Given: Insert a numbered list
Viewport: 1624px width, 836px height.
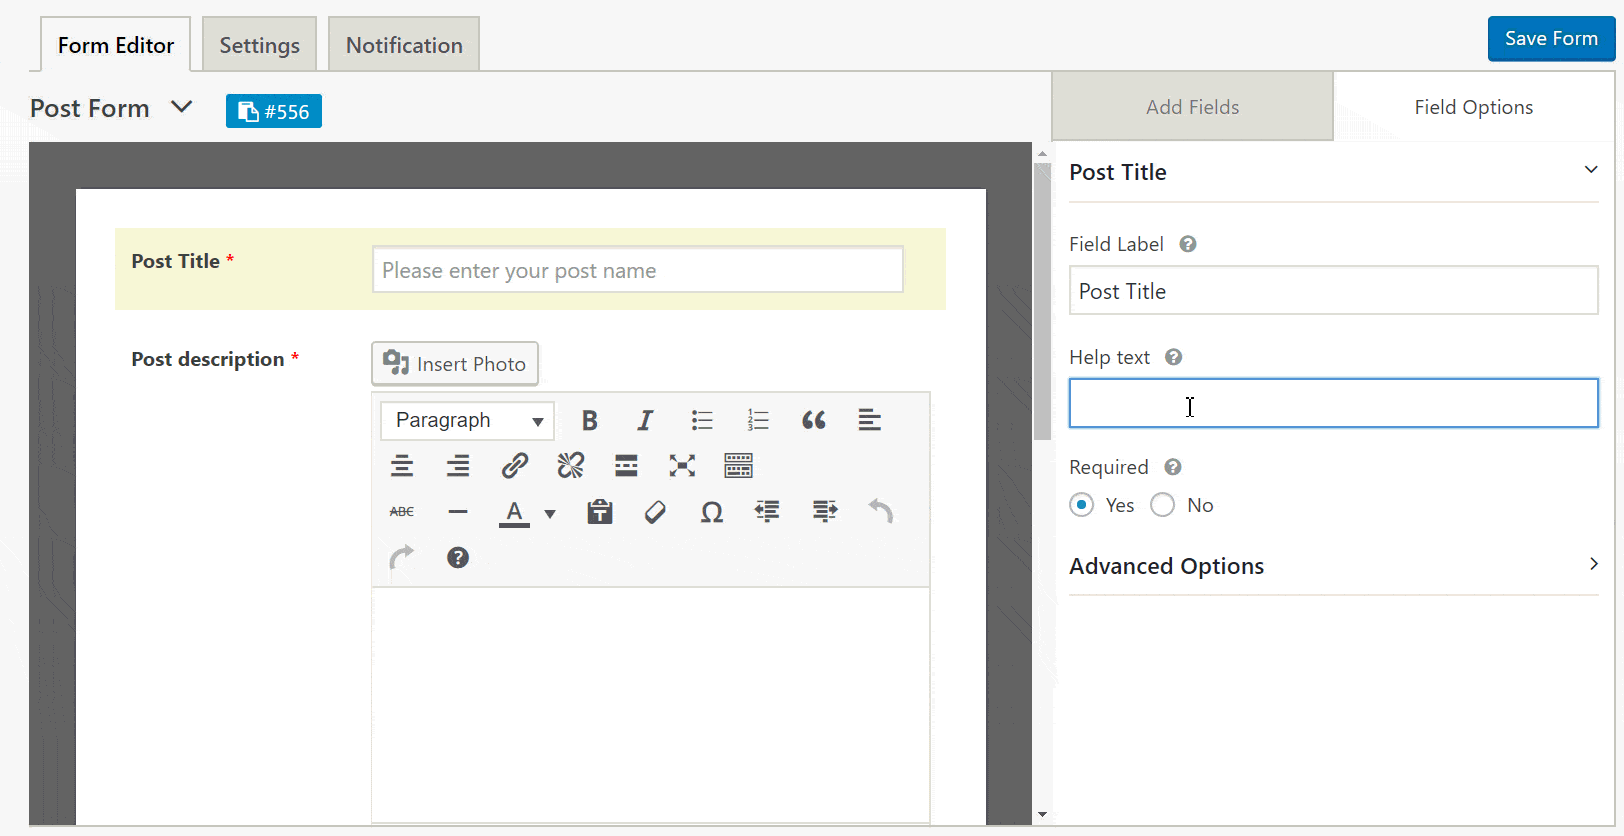Looking at the screenshot, I should tap(758, 421).
